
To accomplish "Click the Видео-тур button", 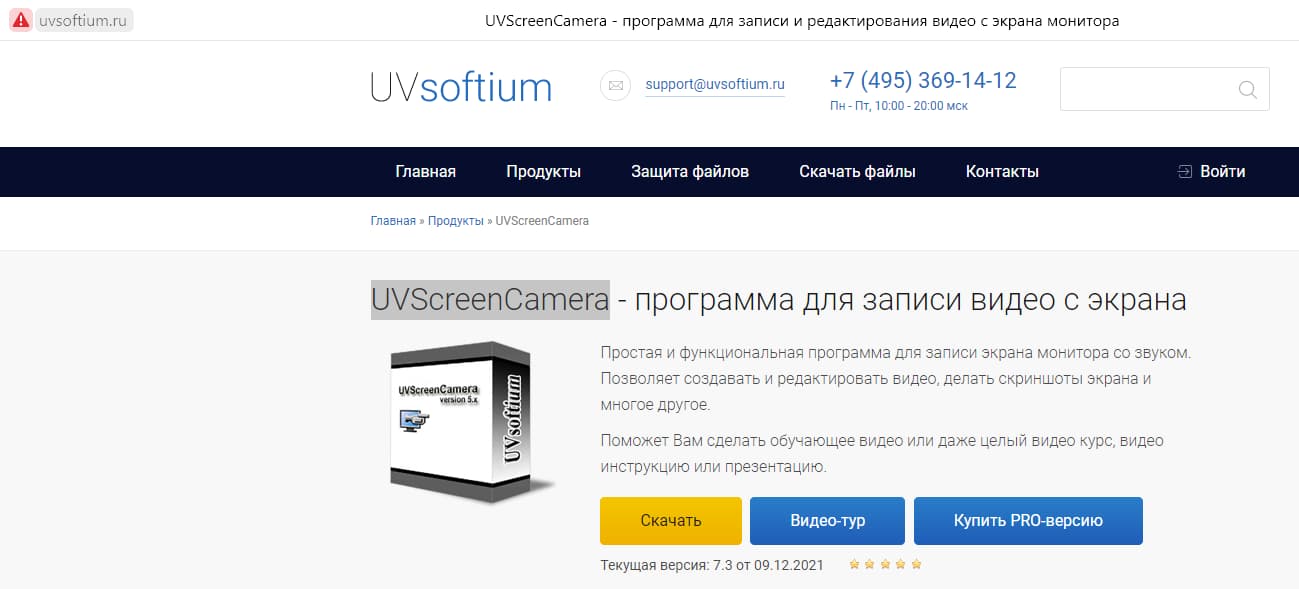I will [827, 521].
